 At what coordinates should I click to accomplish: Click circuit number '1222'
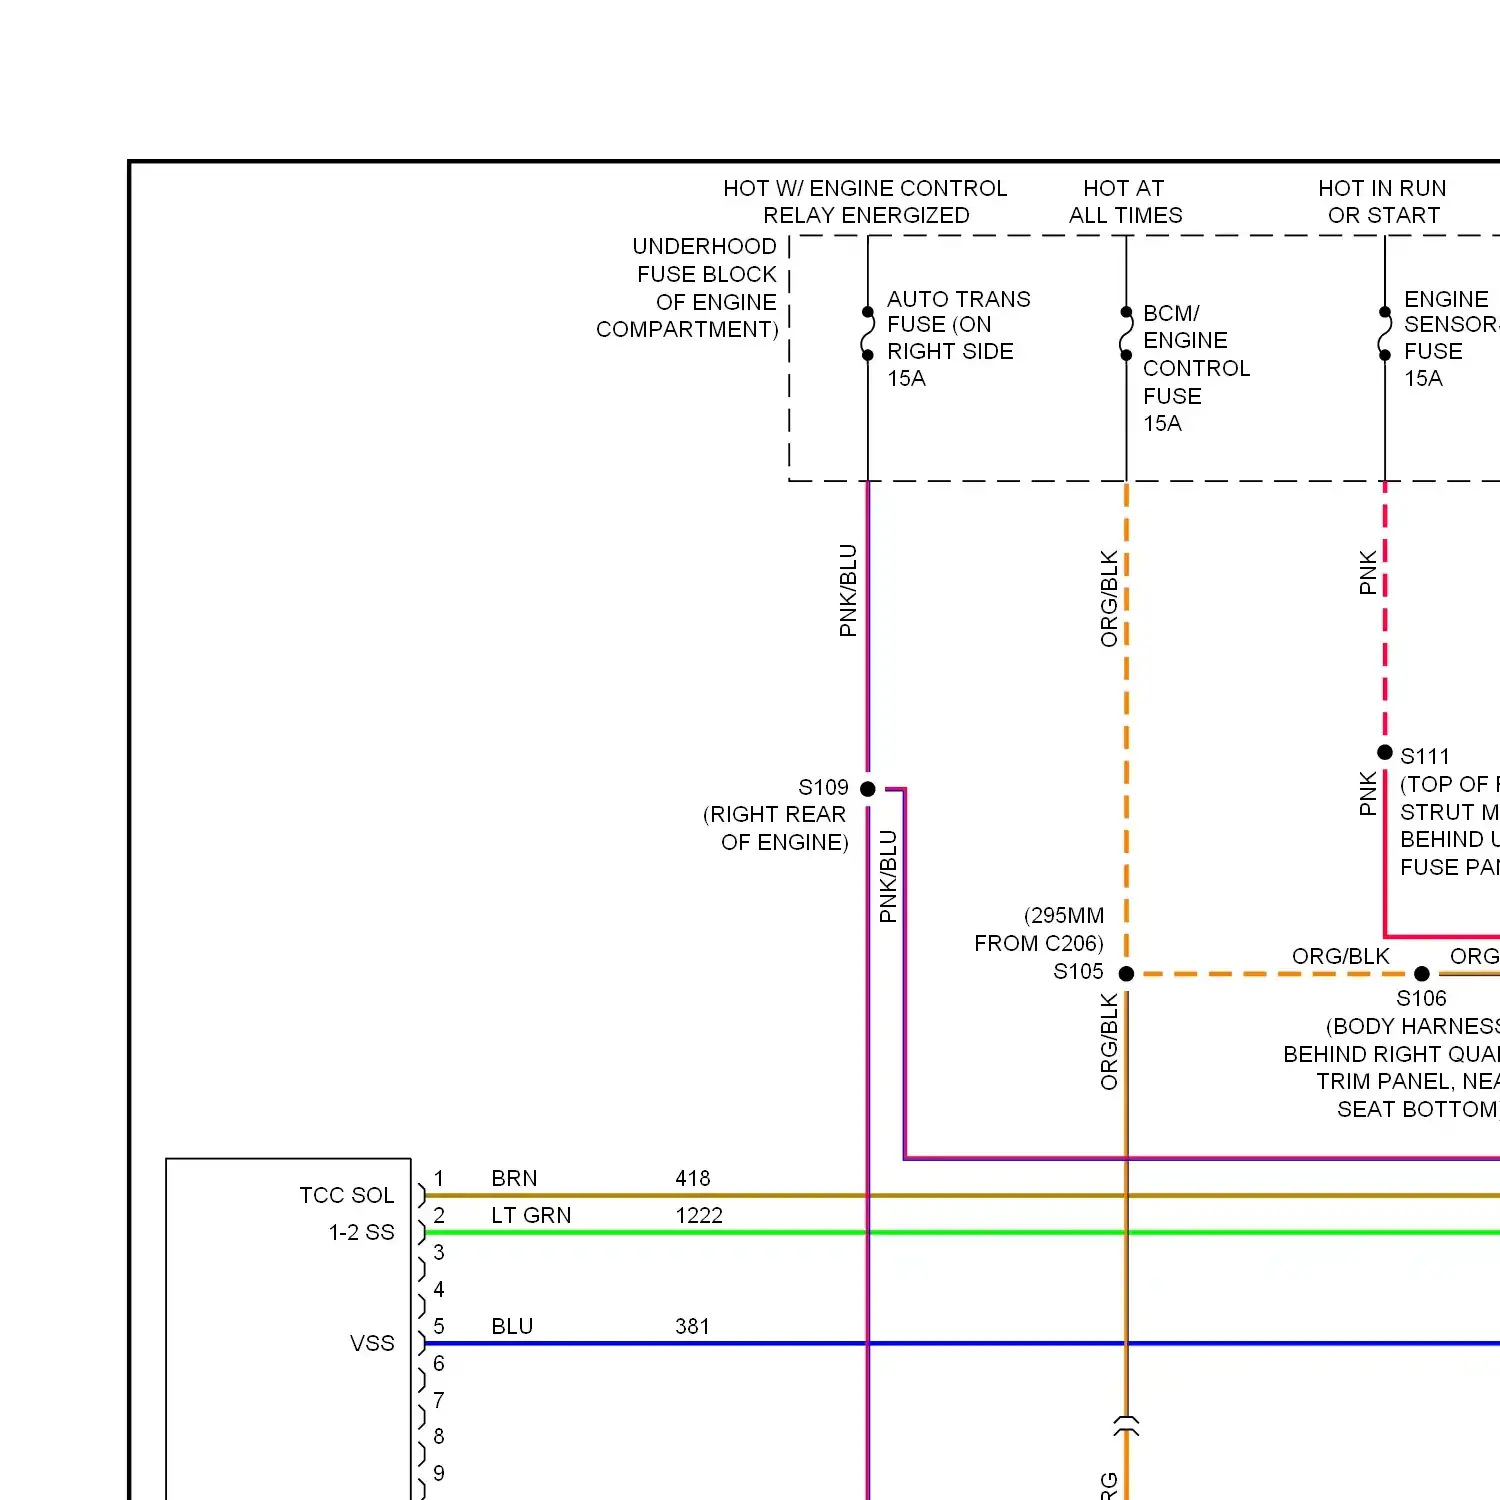click(699, 1215)
